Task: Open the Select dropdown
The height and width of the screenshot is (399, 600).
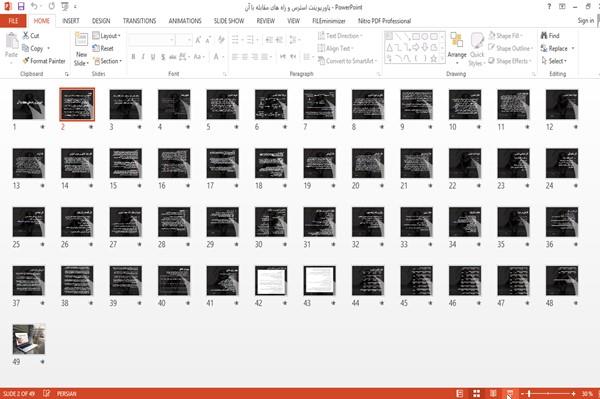Action: [x=554, y=61]
